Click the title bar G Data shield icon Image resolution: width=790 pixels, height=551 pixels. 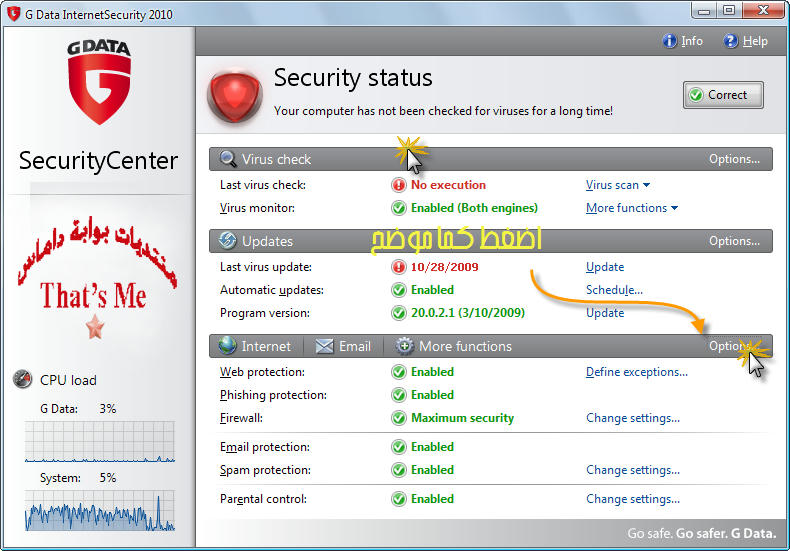(14, 14)
